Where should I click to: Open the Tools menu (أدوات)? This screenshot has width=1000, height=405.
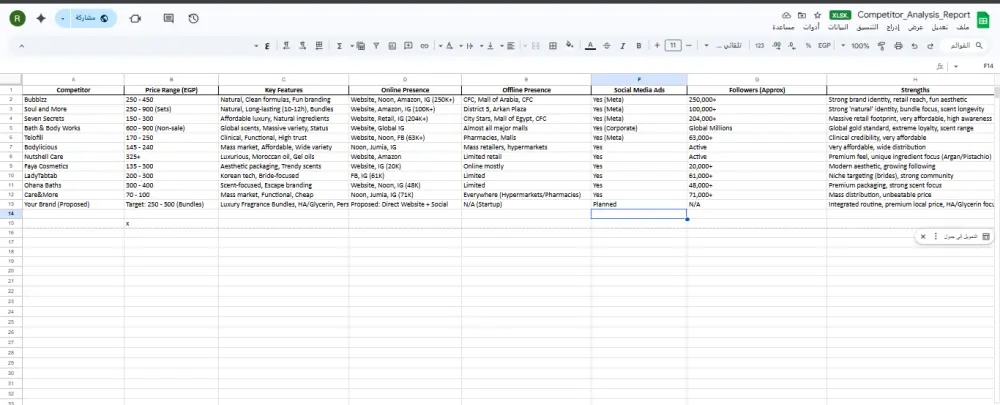810,27
